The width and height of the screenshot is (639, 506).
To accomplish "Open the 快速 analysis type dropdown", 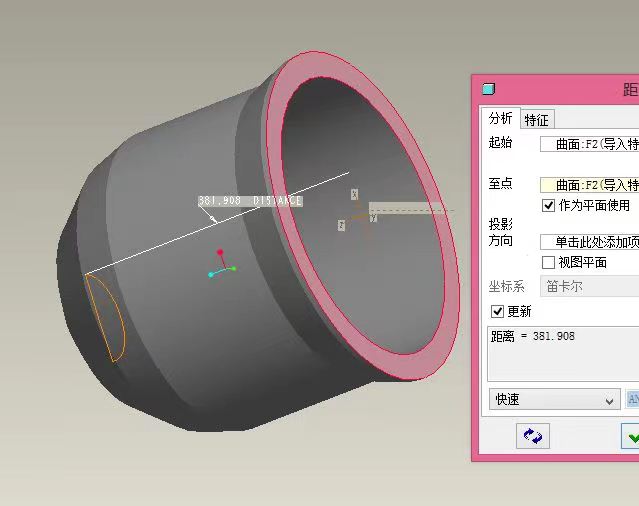I will coord(554,399).
